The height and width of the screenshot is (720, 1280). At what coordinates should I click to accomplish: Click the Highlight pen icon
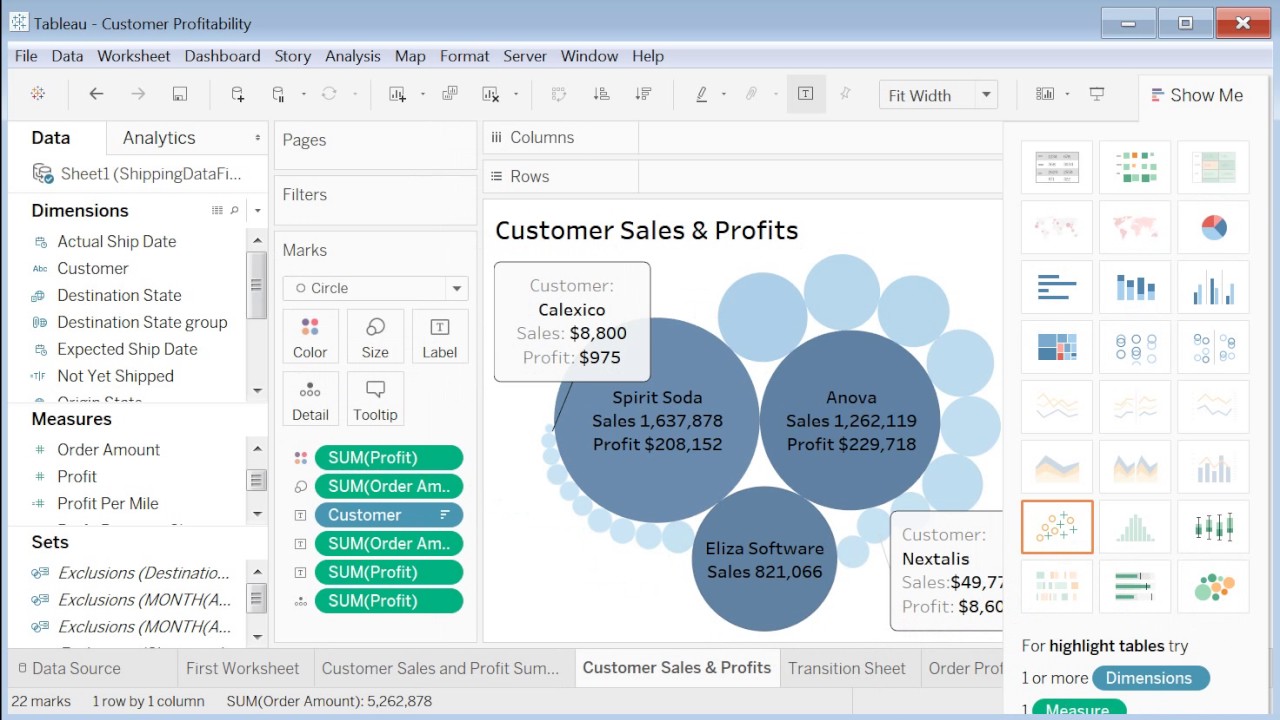tap(701, 94)
